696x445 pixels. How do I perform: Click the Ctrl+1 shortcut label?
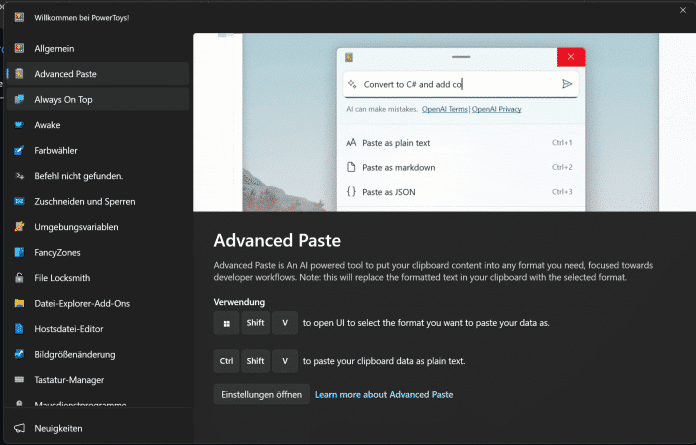[x=562, y=142]
